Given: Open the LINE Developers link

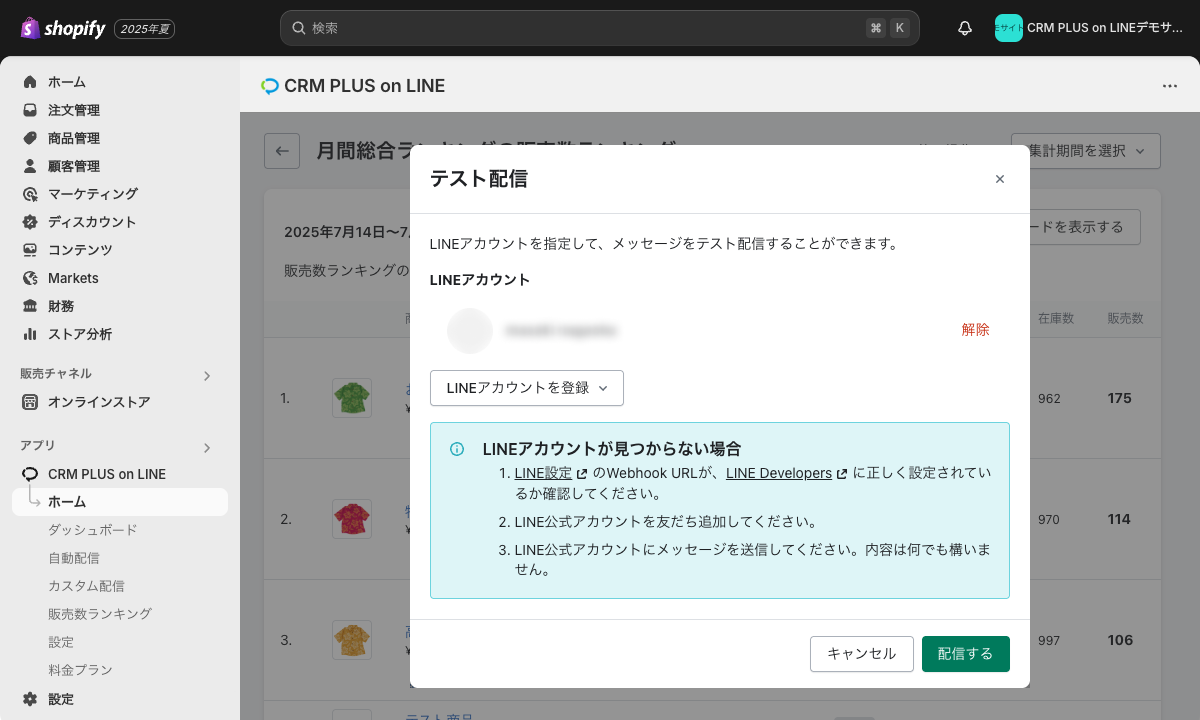Looking at the screenshot, I should click(x=779, y=473).
